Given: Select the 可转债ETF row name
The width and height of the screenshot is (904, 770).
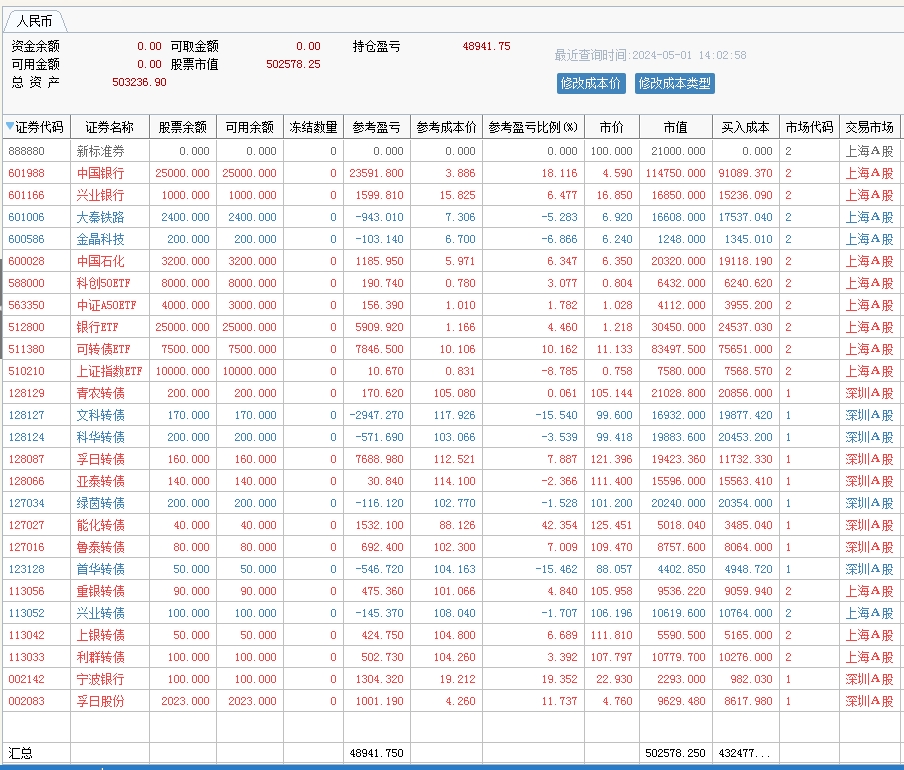Looking at the screenshot, I should click(104, 349).
